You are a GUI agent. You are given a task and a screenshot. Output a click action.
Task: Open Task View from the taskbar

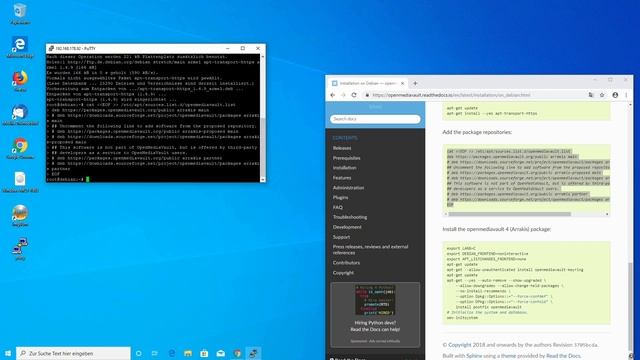click(155, 353)
